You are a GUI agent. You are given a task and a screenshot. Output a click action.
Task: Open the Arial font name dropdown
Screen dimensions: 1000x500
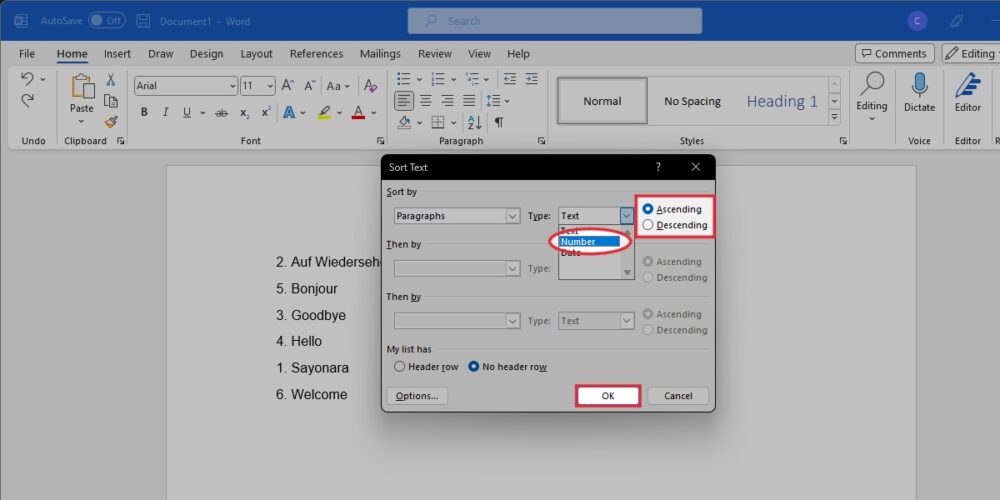click(x=232, y=86)
